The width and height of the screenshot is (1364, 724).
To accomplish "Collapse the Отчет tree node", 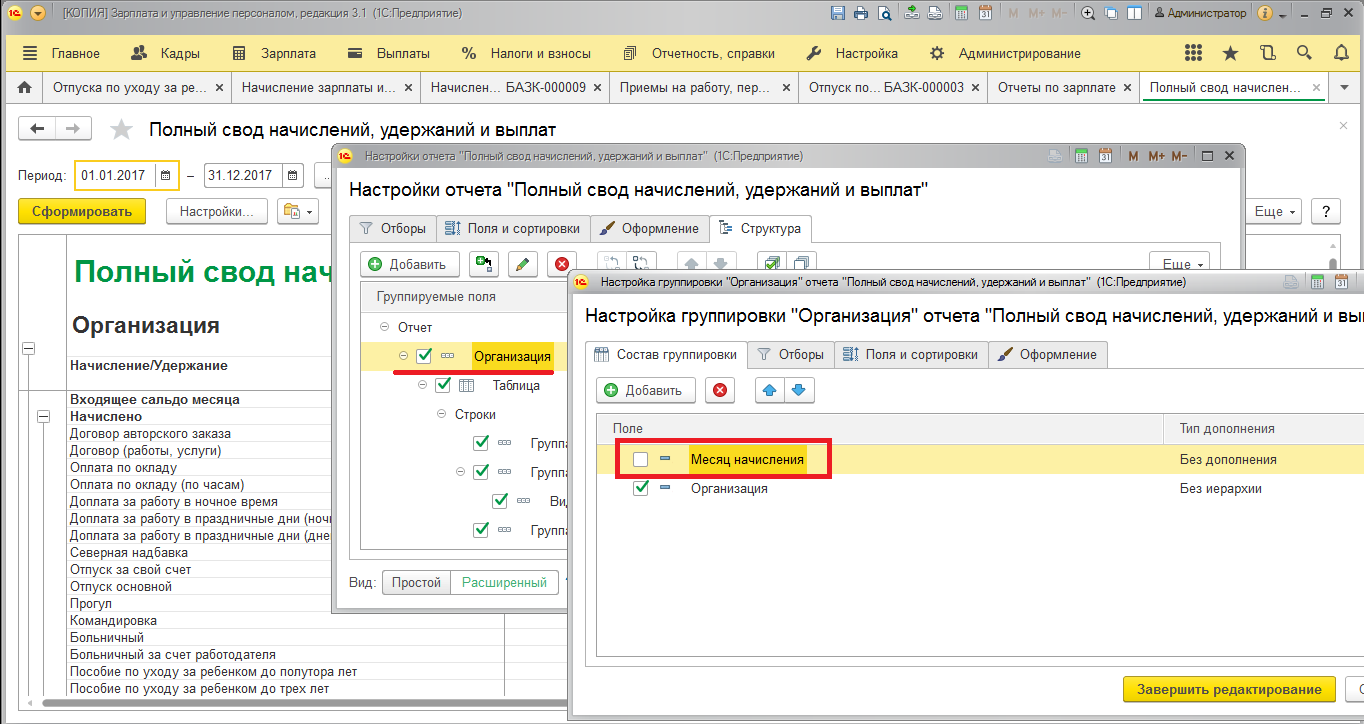I will pyautogui.click(x=385, y=327).
